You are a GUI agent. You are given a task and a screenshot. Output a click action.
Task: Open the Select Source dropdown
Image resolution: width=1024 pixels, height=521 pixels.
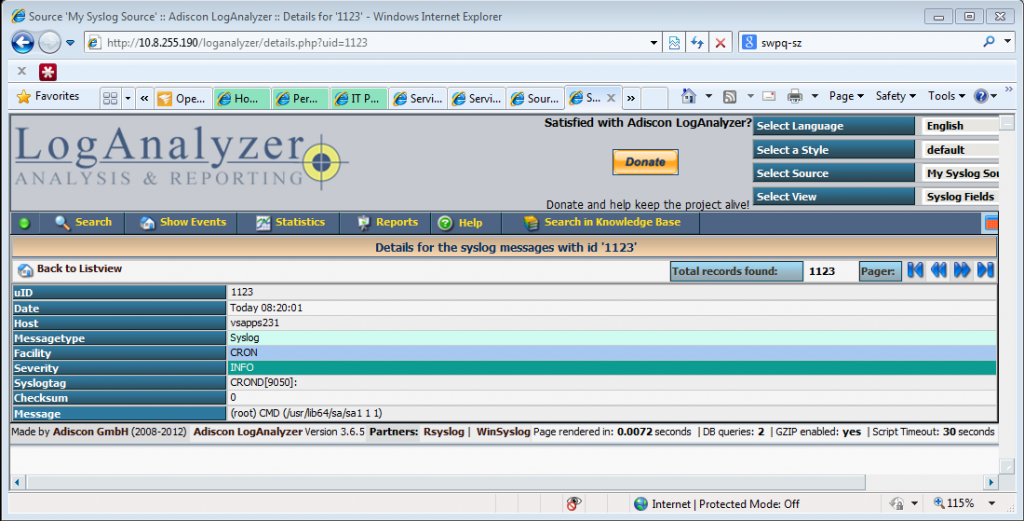coord(960,174)
